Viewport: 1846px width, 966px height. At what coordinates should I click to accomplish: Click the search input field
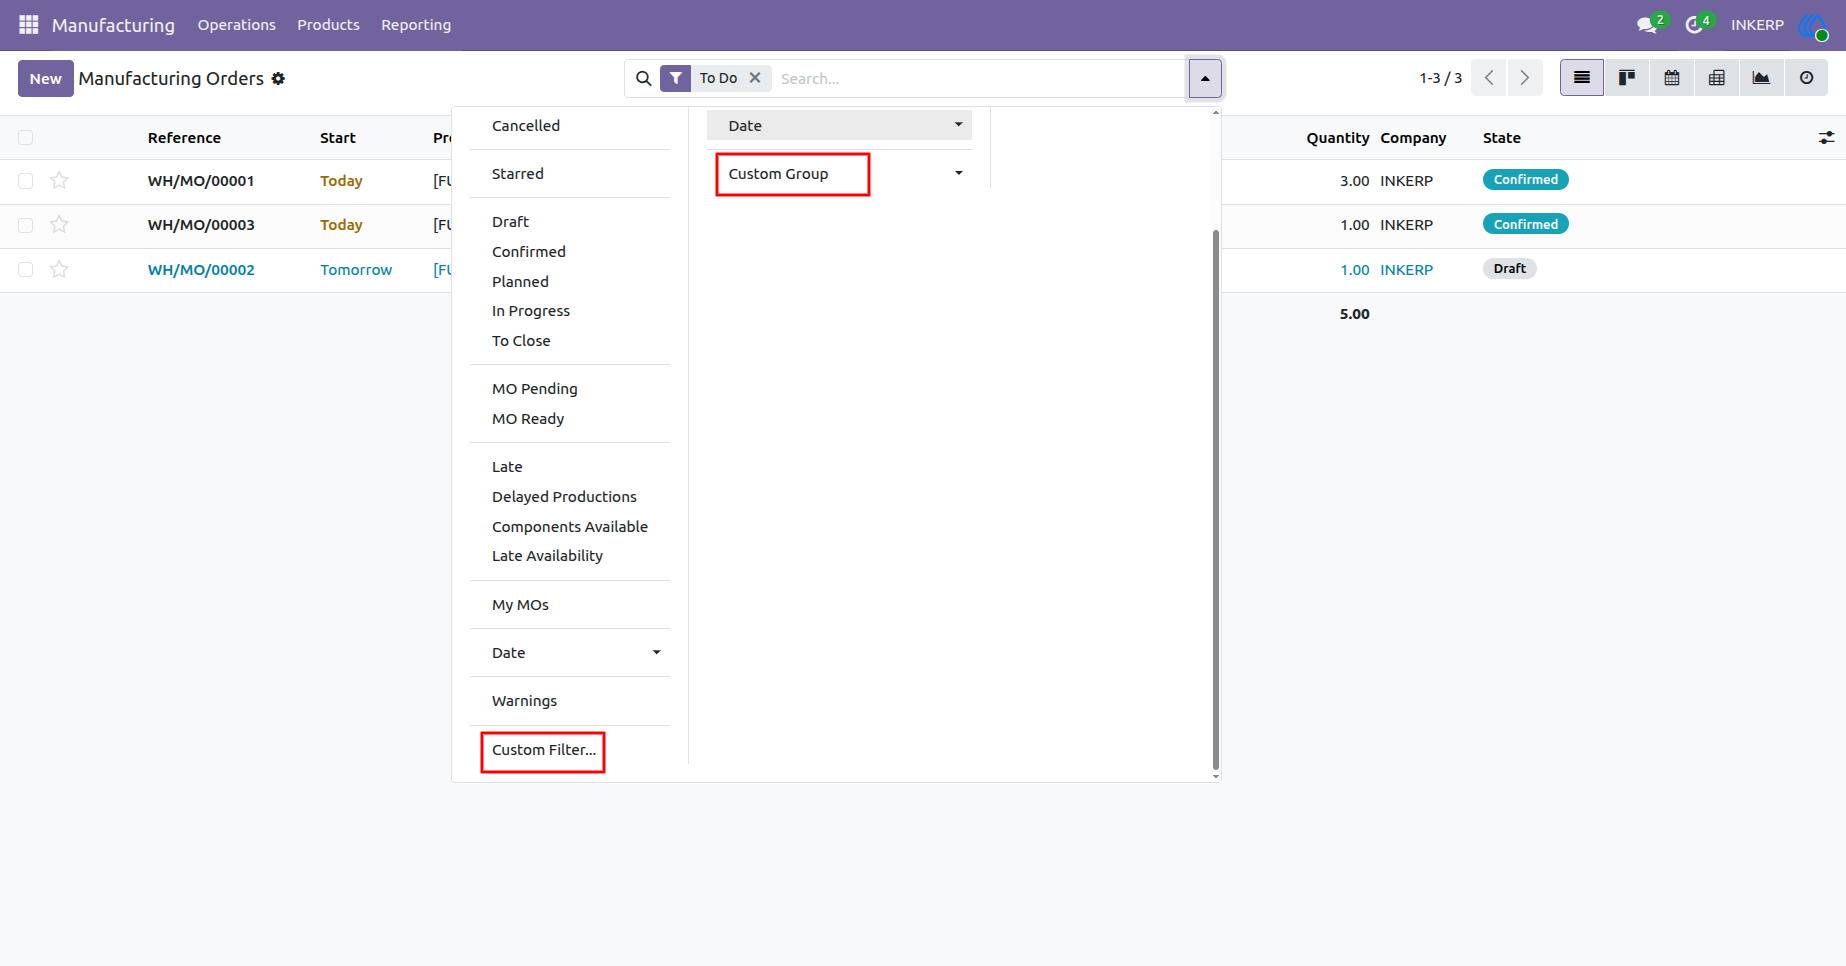click(980, 78)
